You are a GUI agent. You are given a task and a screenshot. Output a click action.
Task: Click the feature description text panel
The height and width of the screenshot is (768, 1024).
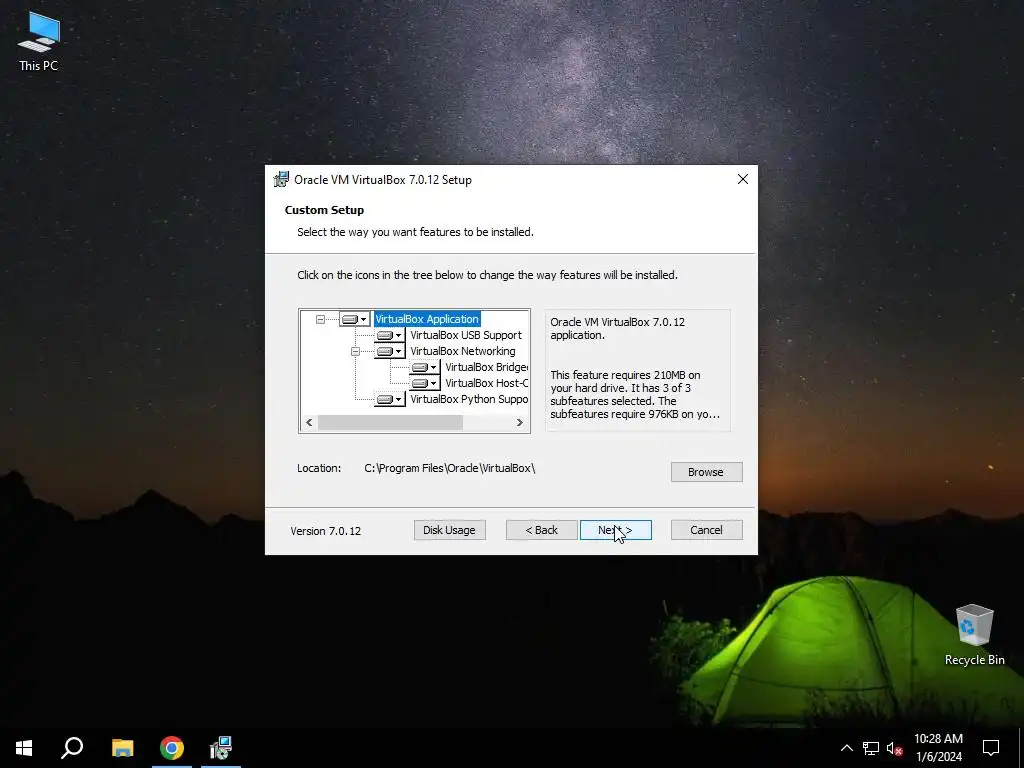pyautogui.click(x=637, y=370)
